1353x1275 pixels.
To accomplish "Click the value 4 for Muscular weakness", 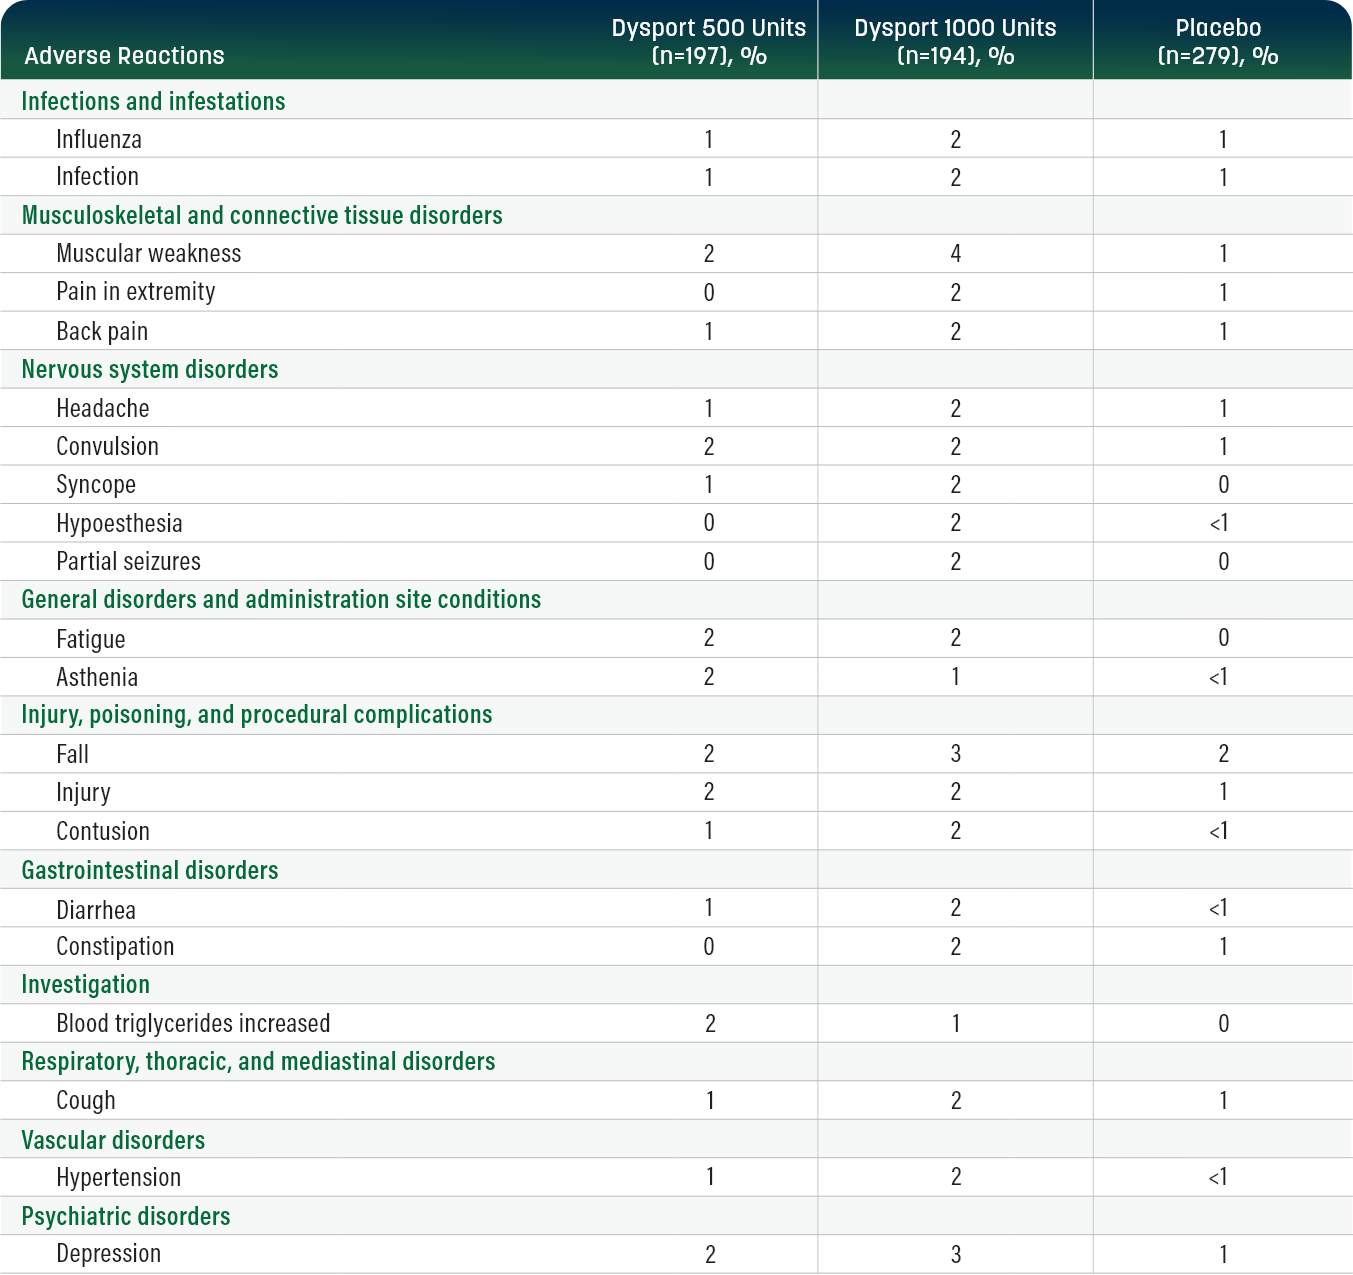I will click(x=955, y=254).
